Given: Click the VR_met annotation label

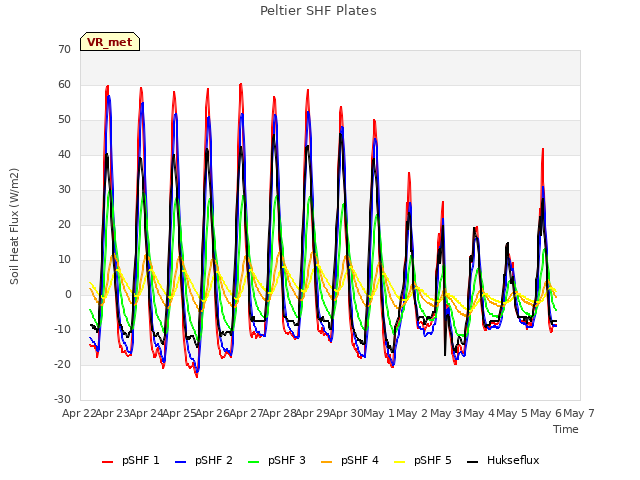Looking at the screenshot, I should (110, 42).
